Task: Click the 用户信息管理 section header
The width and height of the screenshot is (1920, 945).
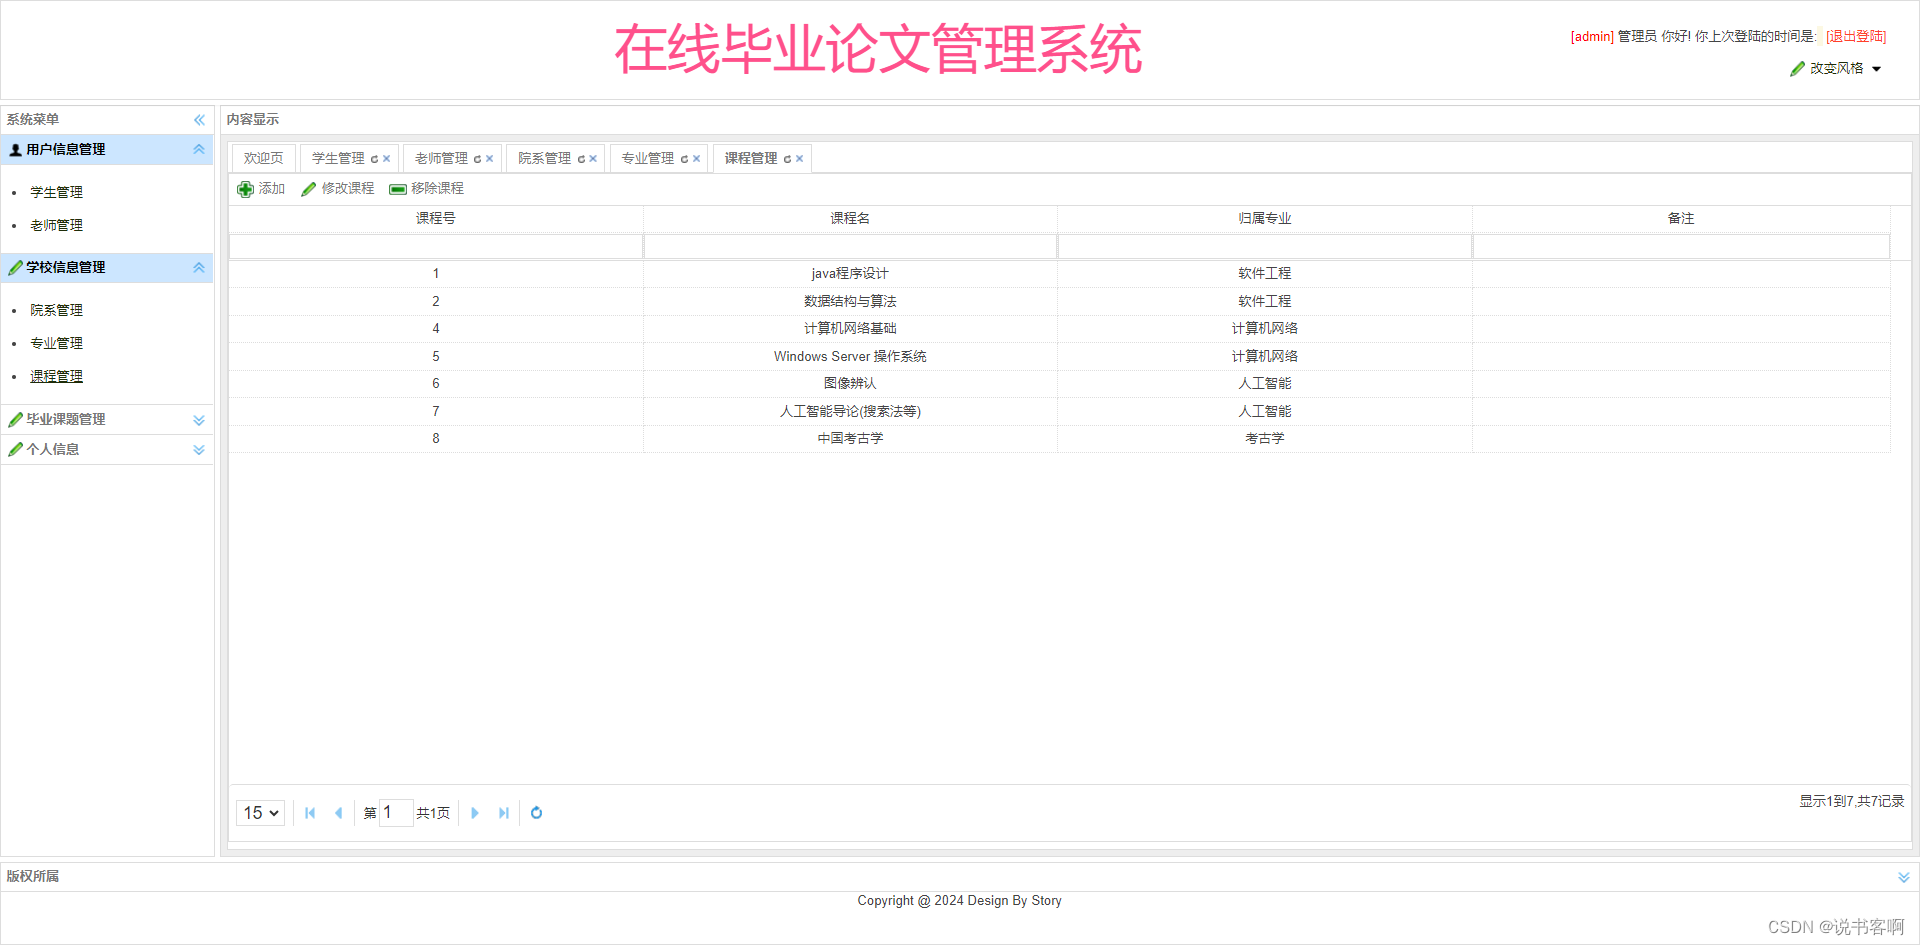Action: coord(107,150)
